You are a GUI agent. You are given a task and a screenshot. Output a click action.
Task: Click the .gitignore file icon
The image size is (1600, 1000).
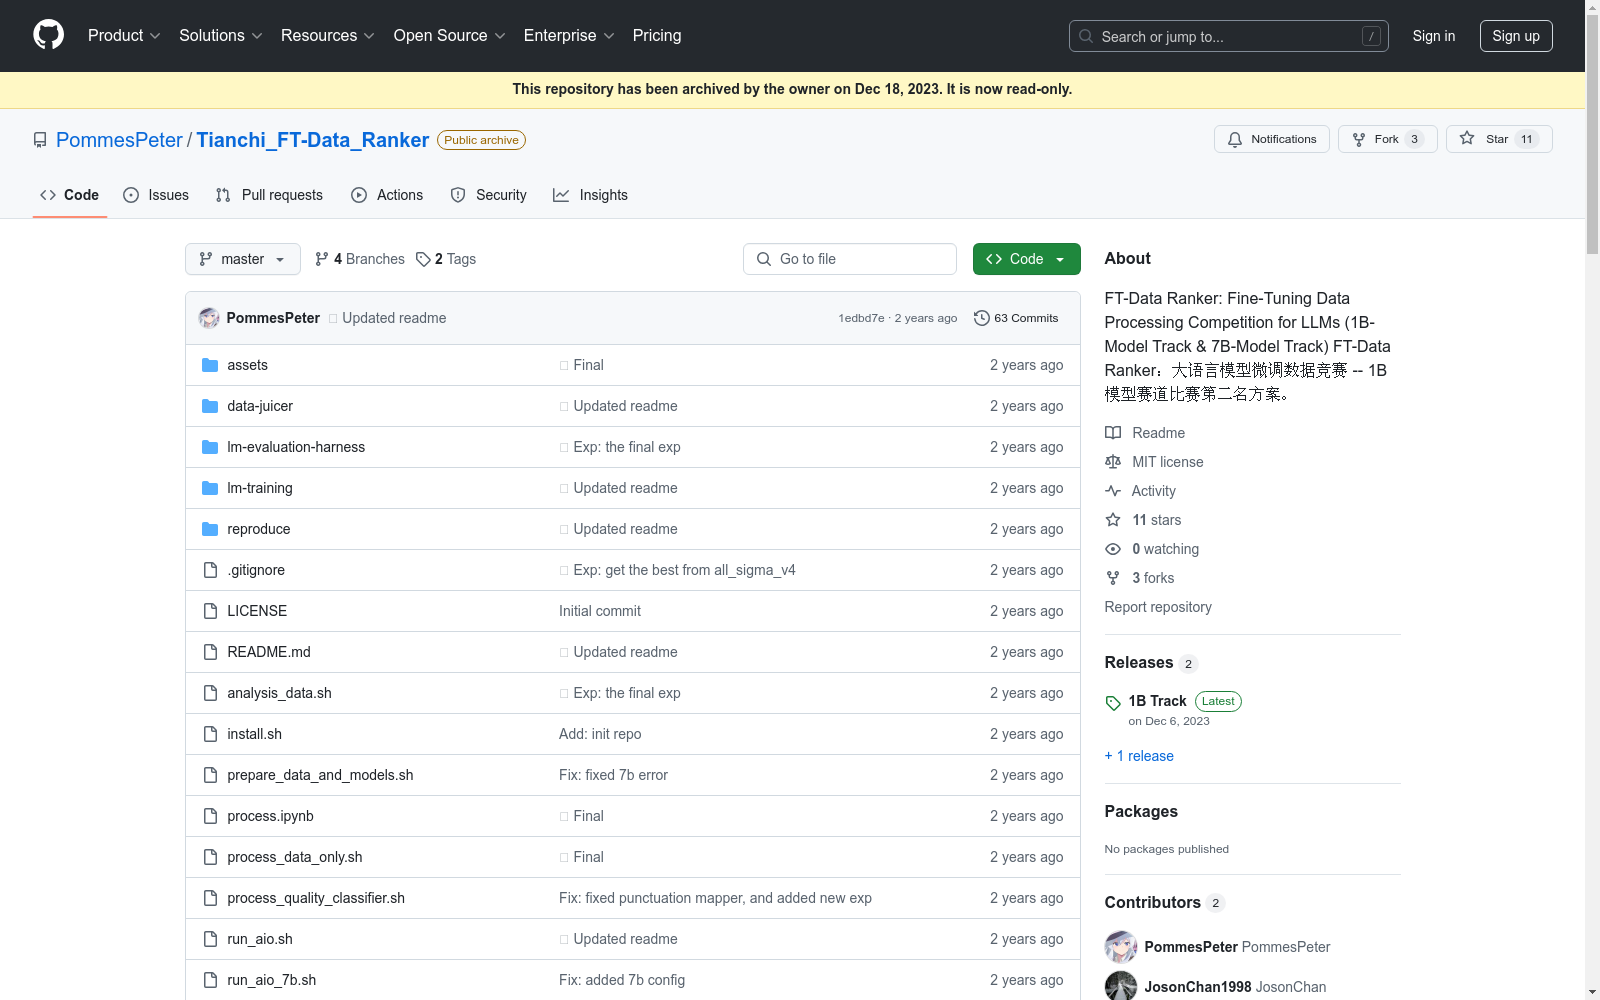pos(210,570)
